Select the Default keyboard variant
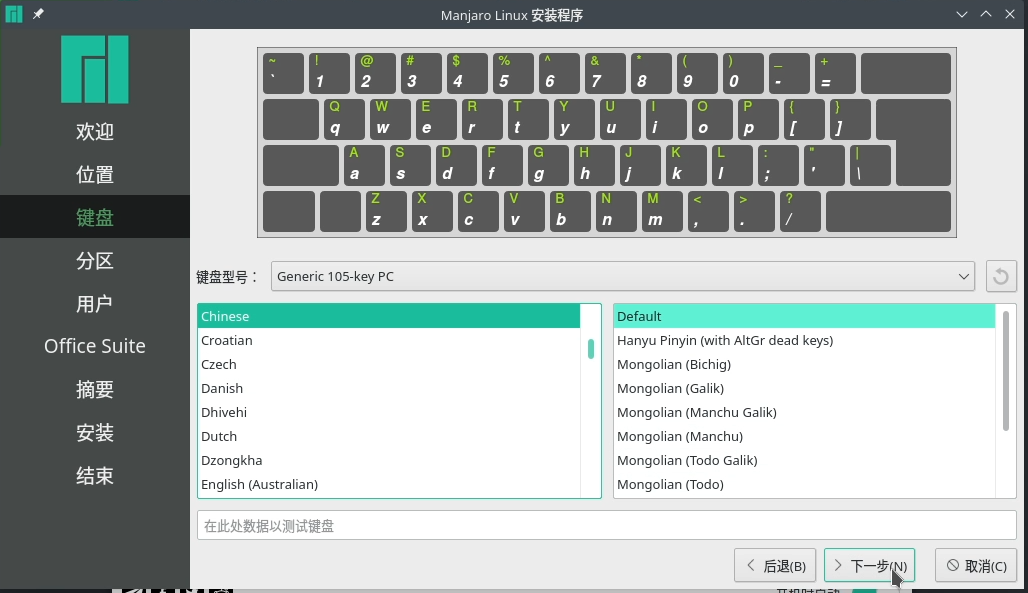This screenshot has height=593, width=1028. pos(804,316)
